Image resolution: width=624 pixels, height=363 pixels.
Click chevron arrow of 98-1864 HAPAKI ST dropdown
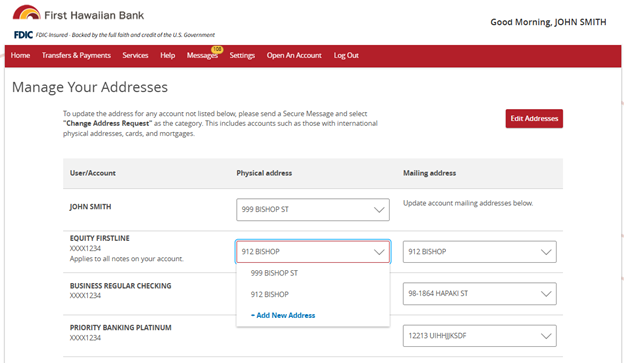click(x=546, y=294)
